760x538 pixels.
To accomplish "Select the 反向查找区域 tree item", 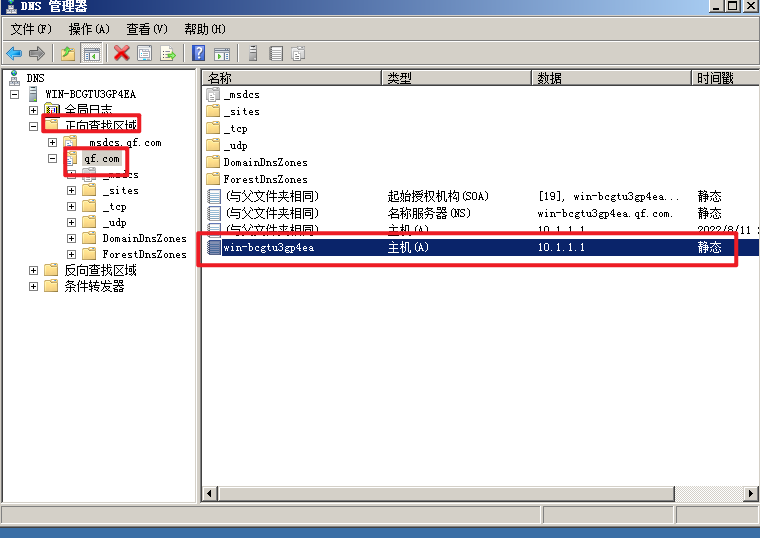I will point(100,270).
